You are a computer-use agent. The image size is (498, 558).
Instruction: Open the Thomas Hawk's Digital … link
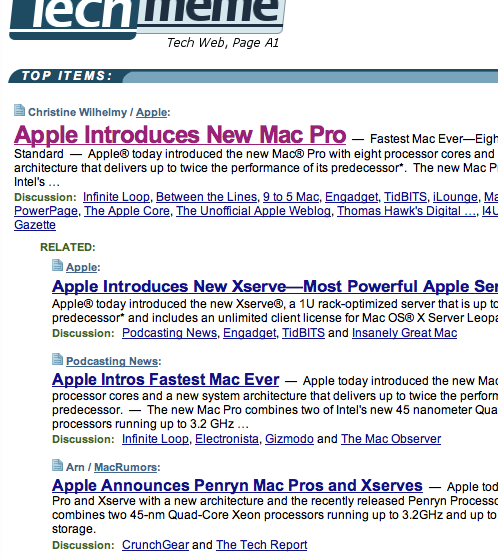(407, 211)
